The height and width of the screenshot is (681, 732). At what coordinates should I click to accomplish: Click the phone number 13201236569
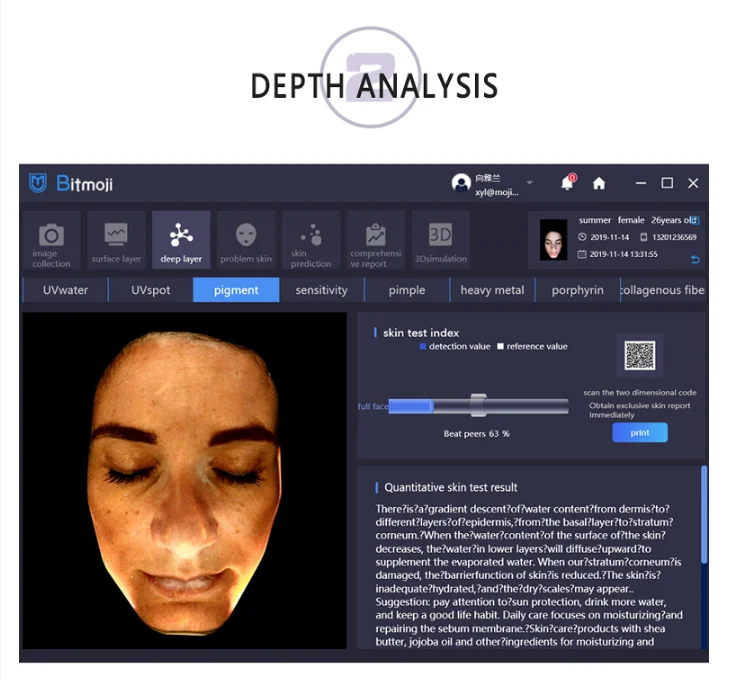pyautogui.click(x=674, y=237)
